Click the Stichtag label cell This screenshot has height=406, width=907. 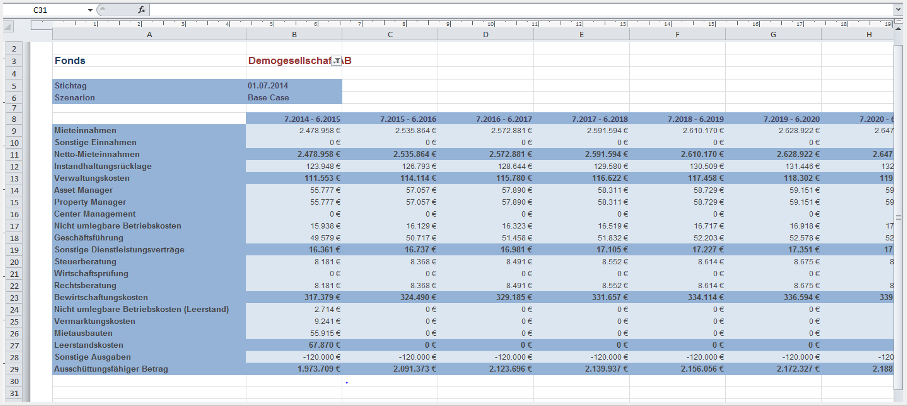[149, 86]
